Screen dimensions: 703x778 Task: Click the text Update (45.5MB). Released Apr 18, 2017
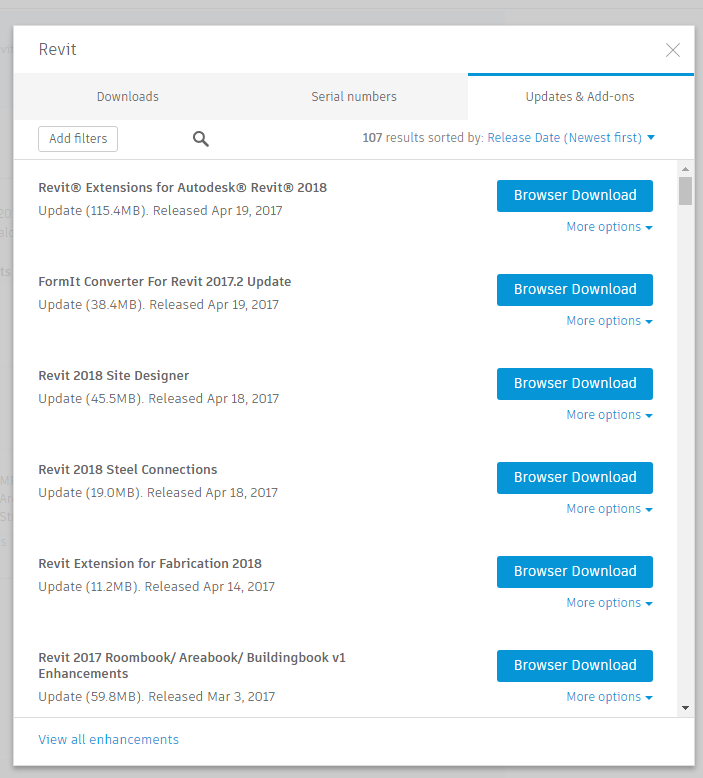click(x=159, y=399)
